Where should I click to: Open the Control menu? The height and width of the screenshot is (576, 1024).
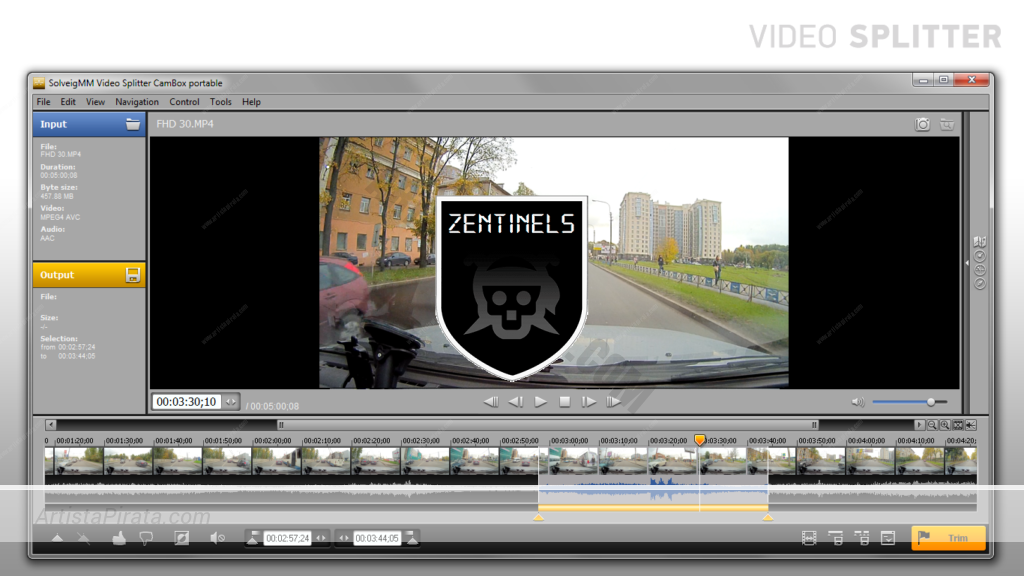coord(184,102)
